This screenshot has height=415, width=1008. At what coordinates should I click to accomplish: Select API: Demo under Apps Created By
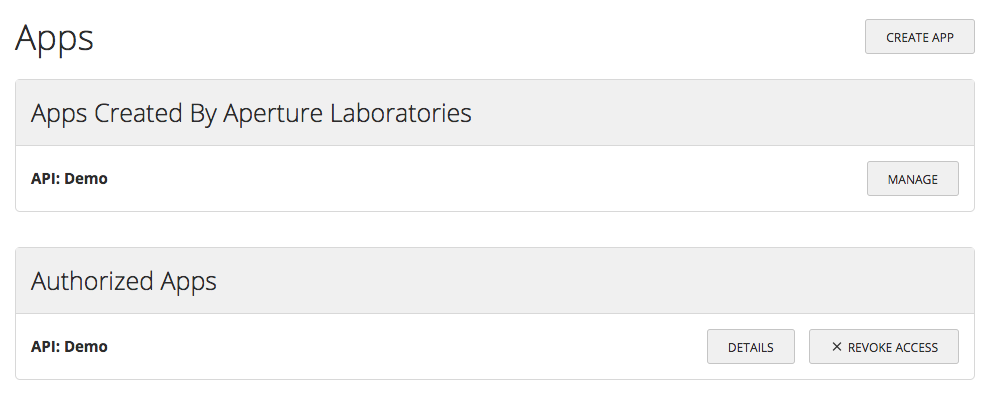69,179
